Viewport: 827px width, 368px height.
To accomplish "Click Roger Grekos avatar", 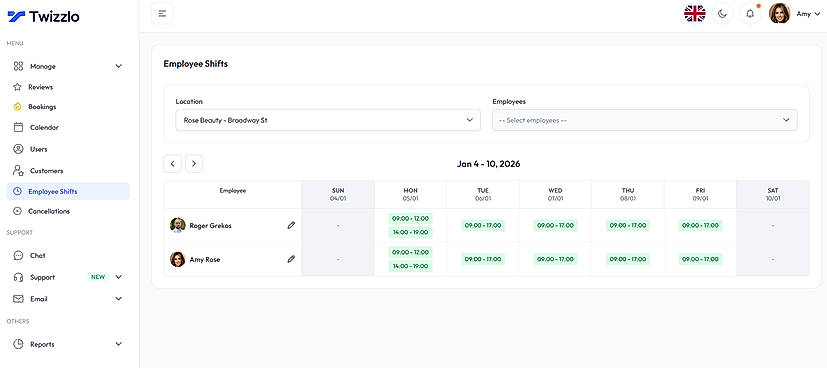I will click(178, 225).
